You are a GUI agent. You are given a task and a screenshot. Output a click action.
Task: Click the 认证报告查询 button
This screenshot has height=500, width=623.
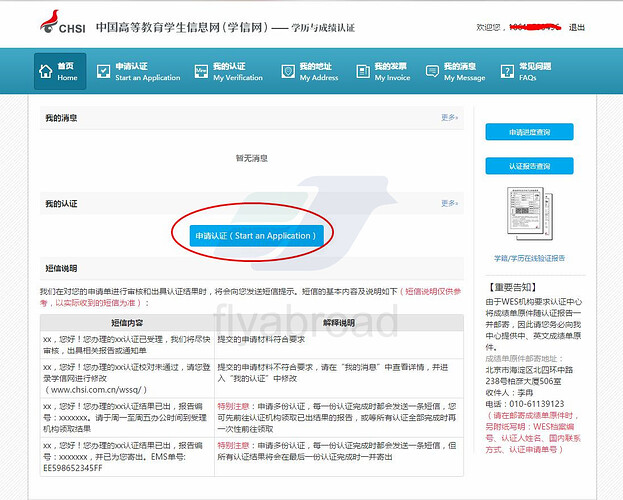coord(529,166)
